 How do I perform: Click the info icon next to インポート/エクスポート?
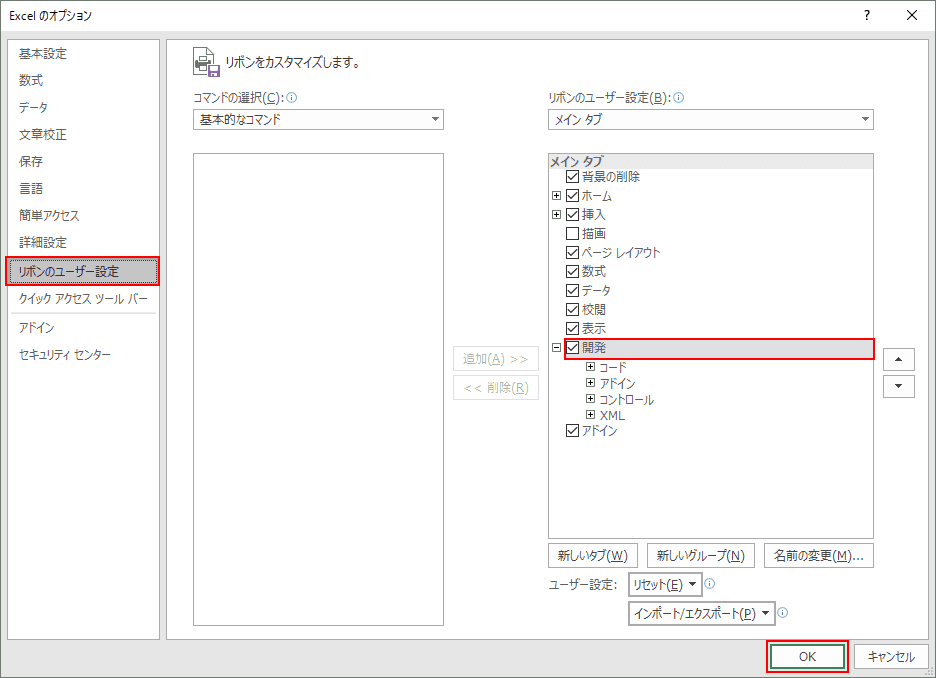783,612
